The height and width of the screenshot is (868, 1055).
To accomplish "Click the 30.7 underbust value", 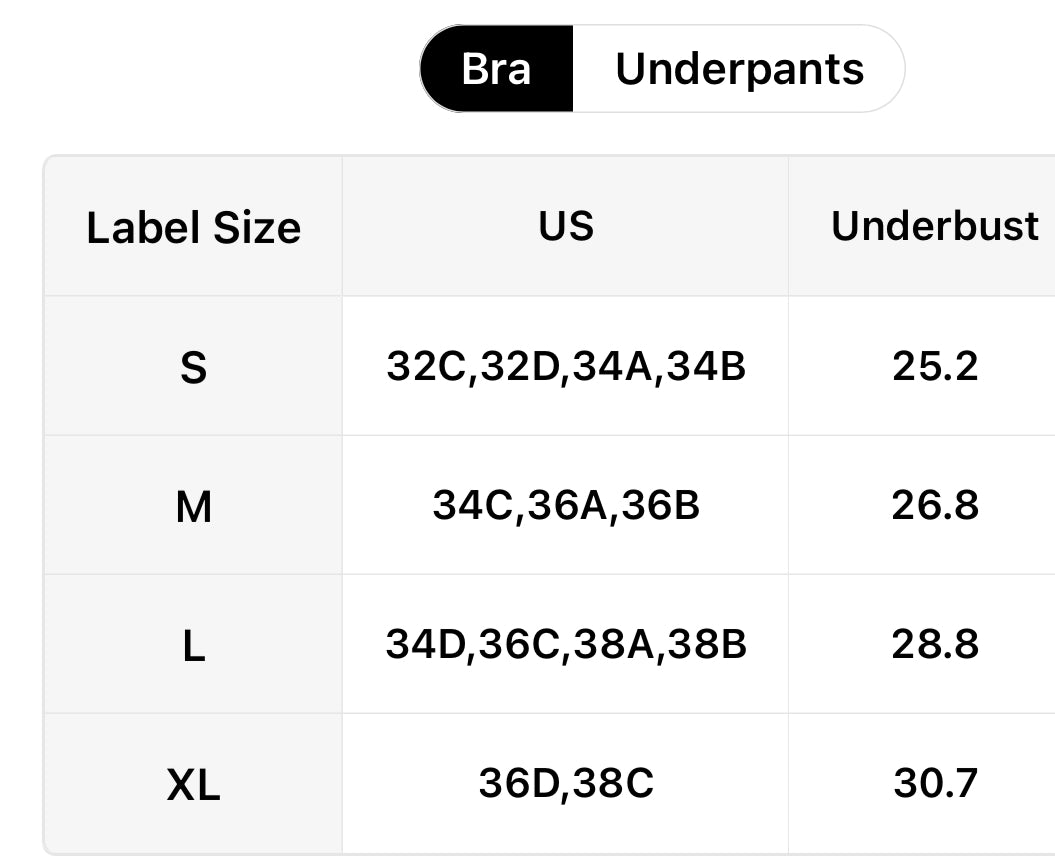I will click(x=934, y=783).
